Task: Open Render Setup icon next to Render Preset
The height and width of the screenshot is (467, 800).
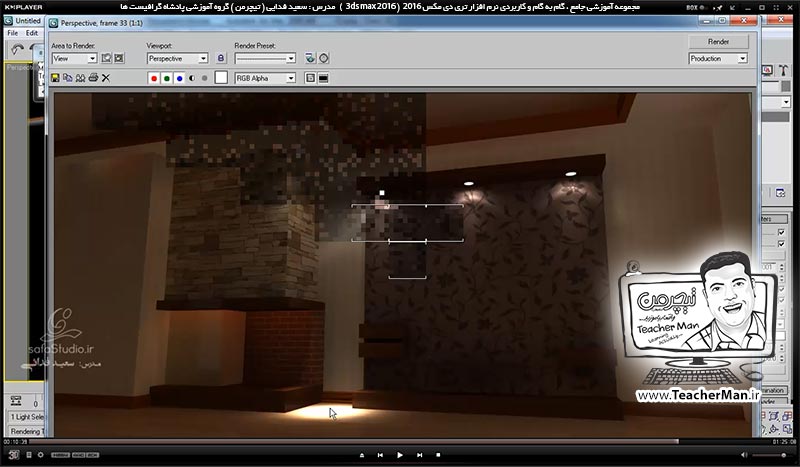Action: pyautogui.click(x=310, y=58)
